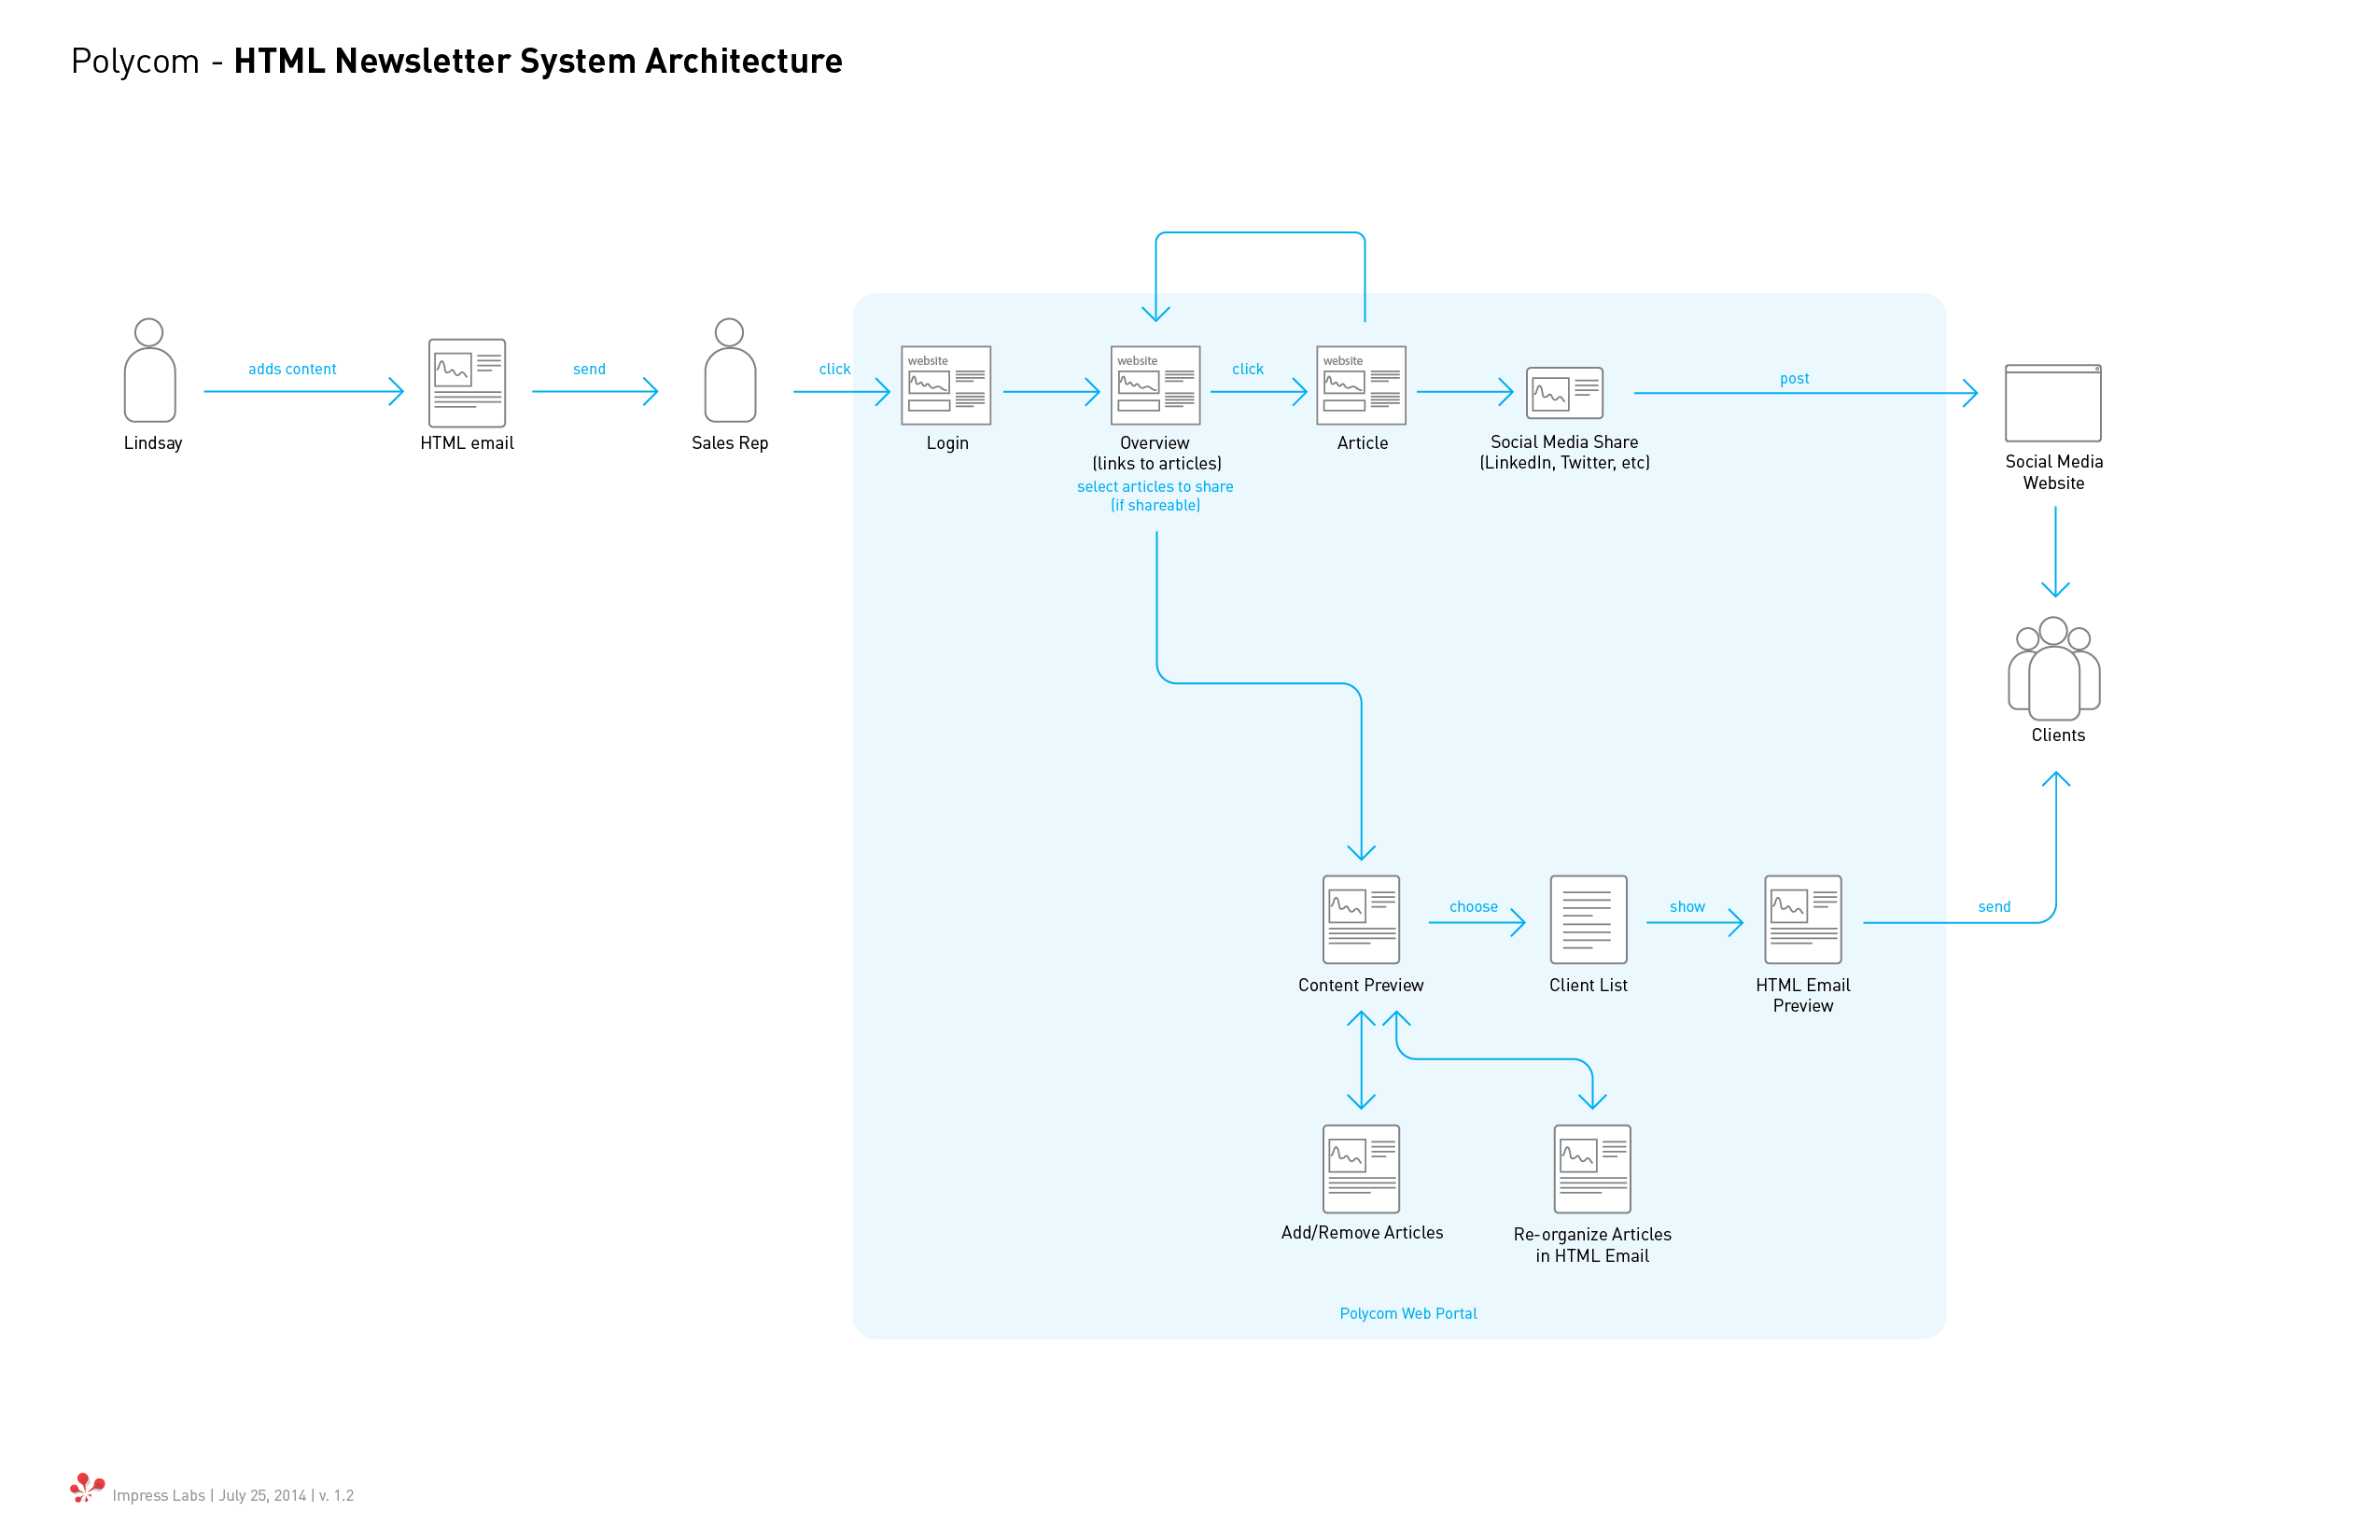Click the Overview website page icon
The width and height of the screenshot is (2380, 1540).
[1155, 386]
